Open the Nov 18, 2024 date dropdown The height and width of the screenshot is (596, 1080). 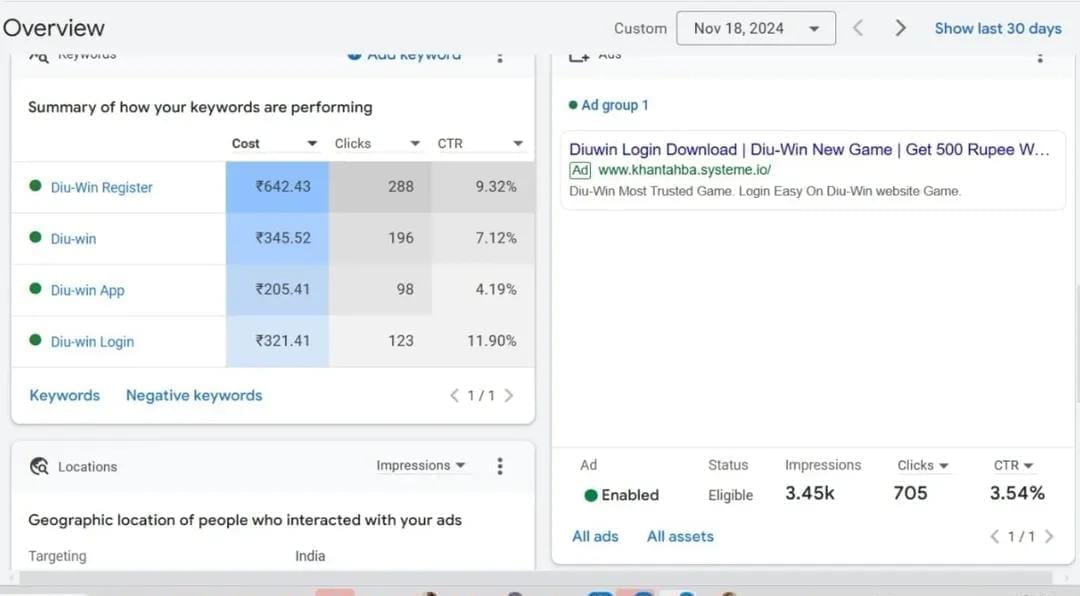(755, 28)
